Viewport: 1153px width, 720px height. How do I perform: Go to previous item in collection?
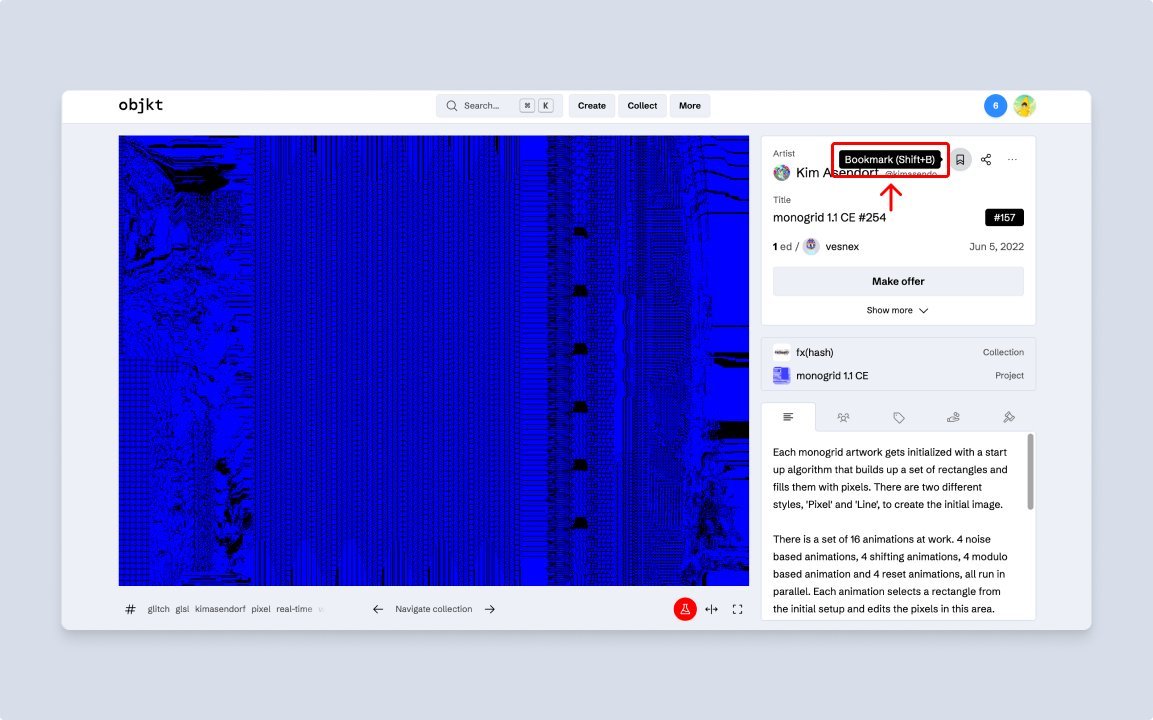[x=378, y=609]
